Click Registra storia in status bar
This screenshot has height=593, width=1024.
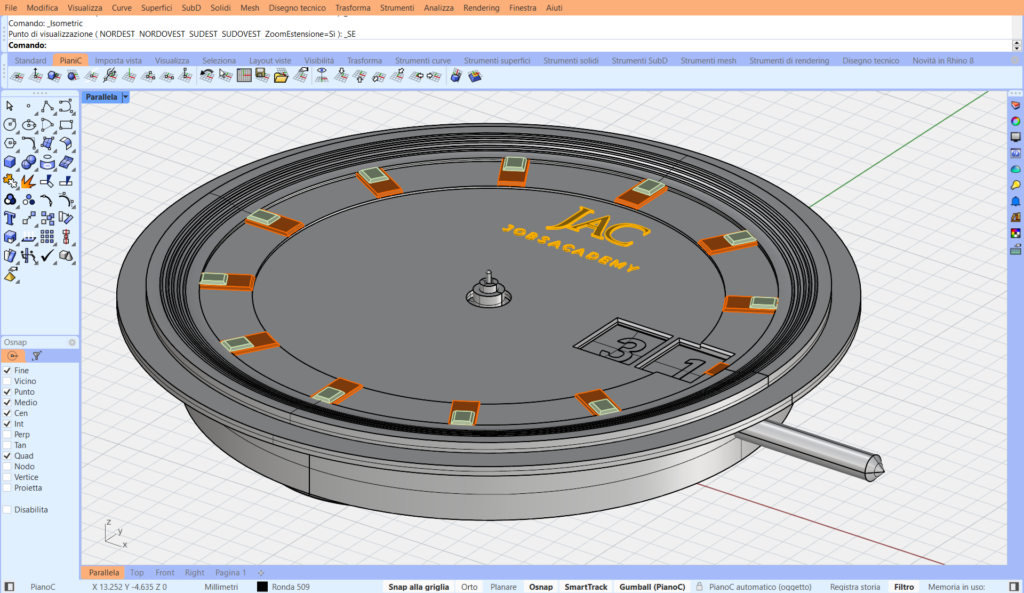(x=855, y=586)
